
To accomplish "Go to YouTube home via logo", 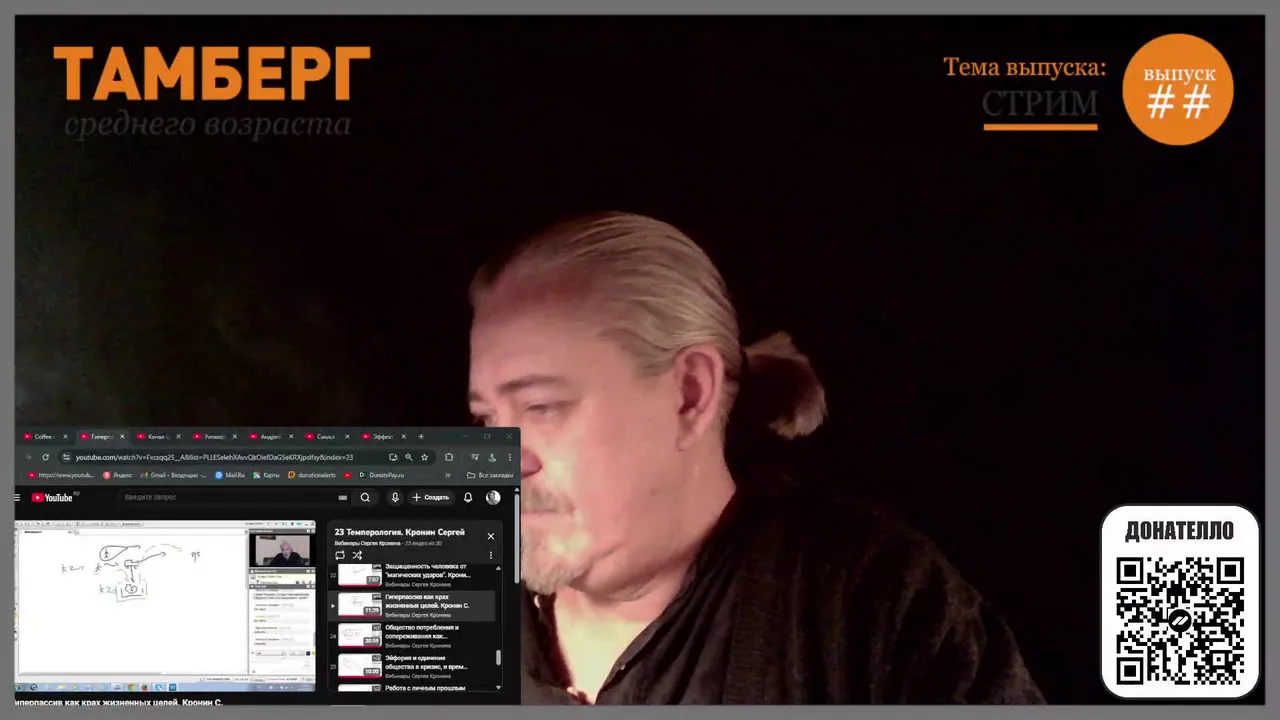I will pyautogui.click(x=52, y=497).
